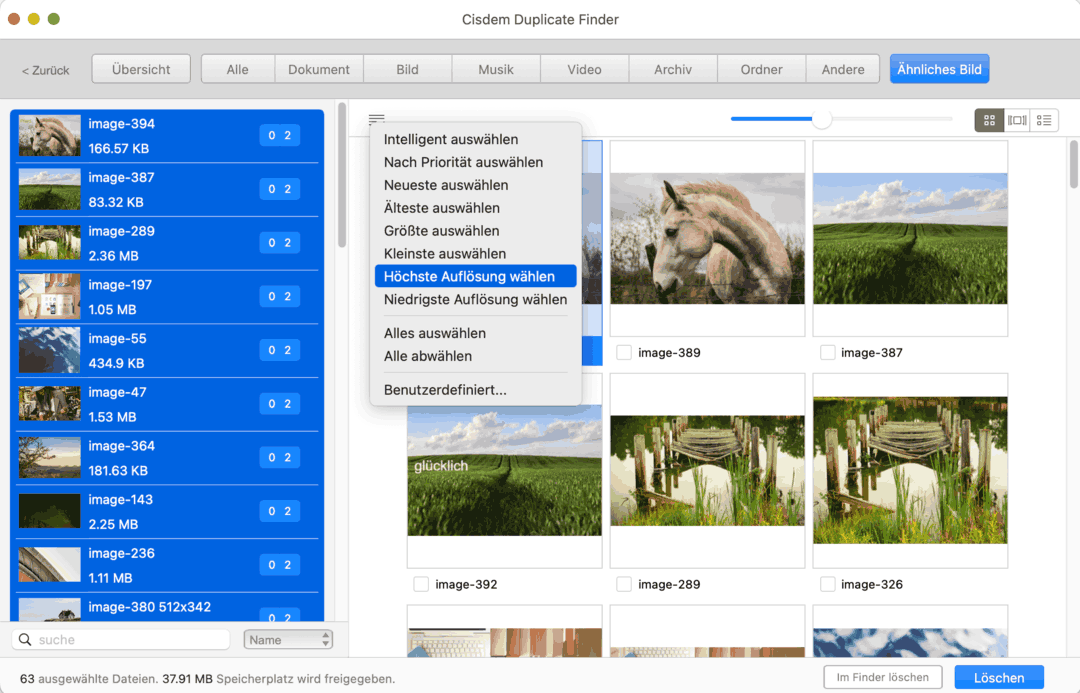
Task: Check the image-389 checkbox
Action: 624,353
